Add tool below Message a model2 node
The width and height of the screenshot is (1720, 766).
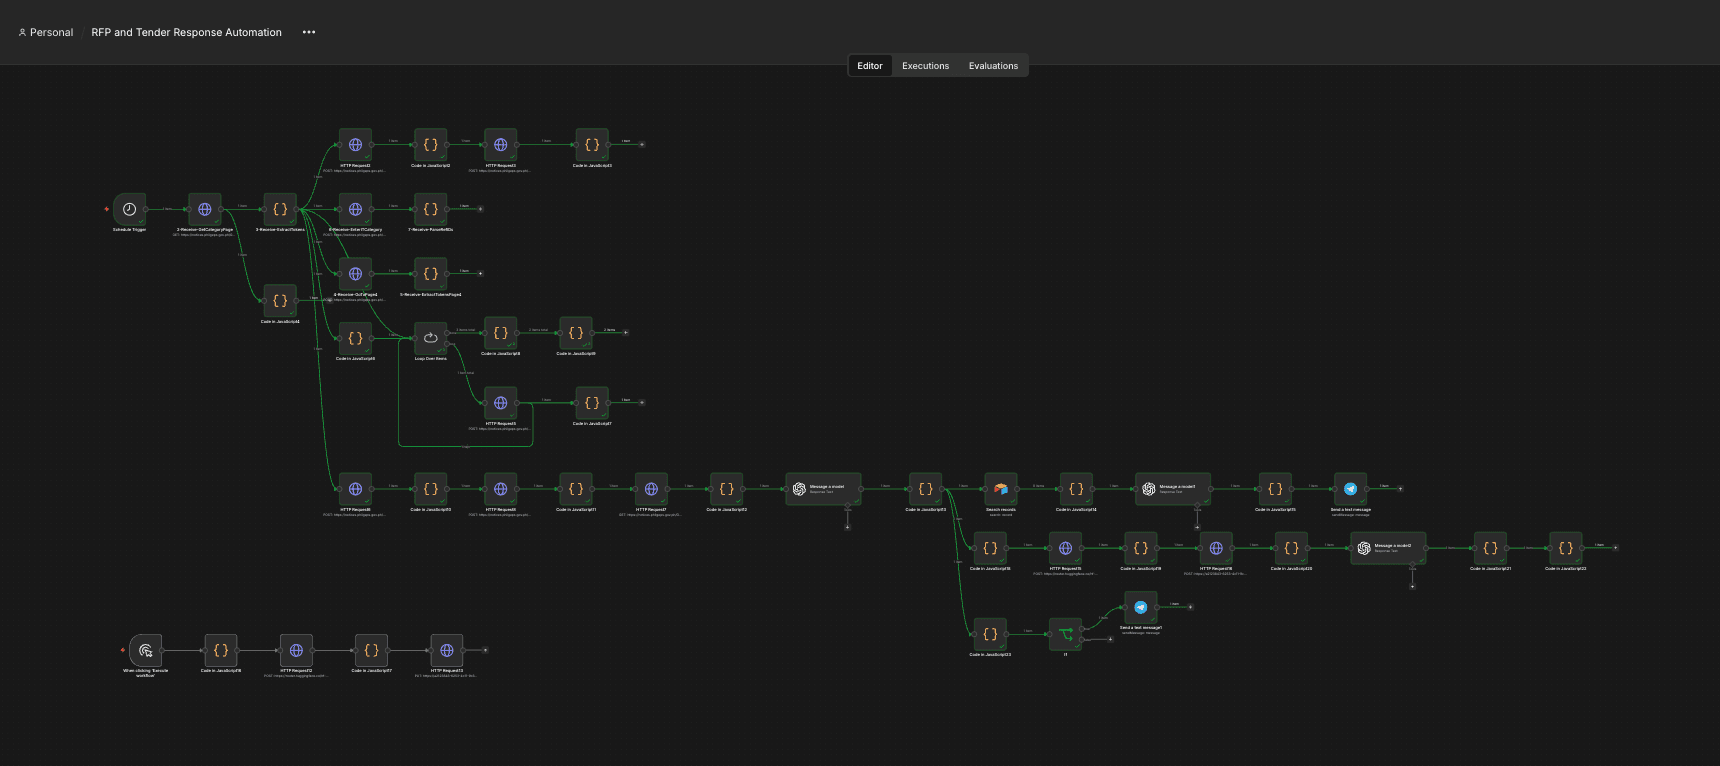[x=1412, y=587]
